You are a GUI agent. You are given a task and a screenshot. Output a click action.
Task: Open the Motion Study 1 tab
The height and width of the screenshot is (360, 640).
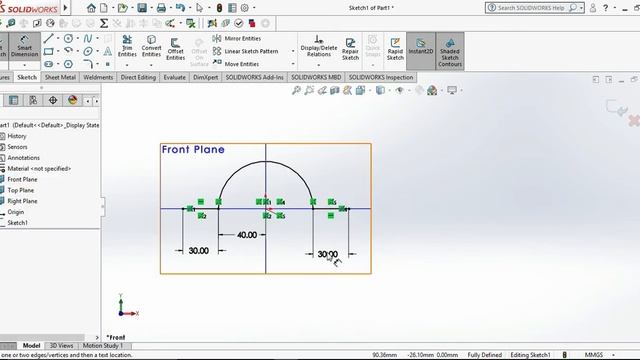pyautogui.click(x=102, y=346)
